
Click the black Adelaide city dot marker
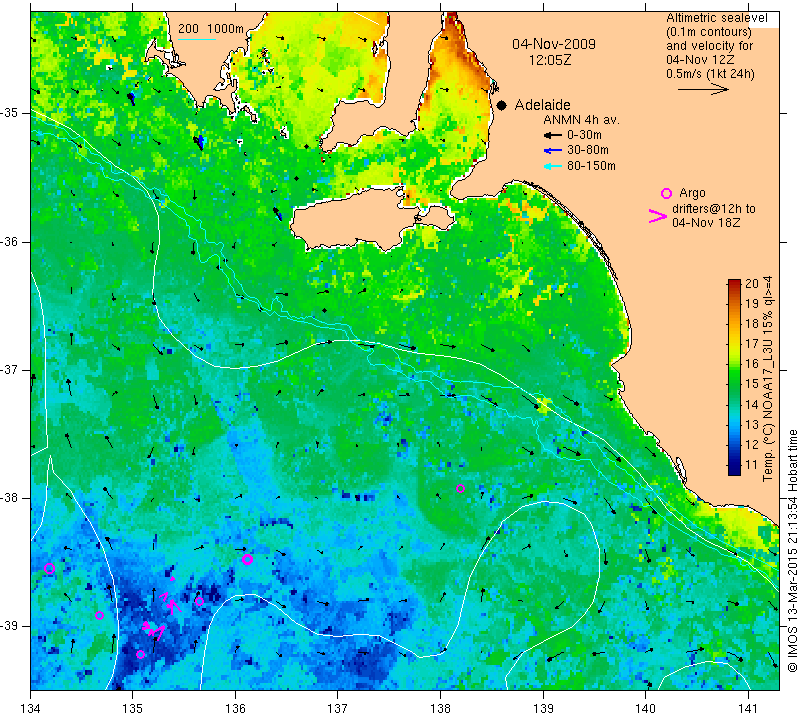tap(502, 106)
